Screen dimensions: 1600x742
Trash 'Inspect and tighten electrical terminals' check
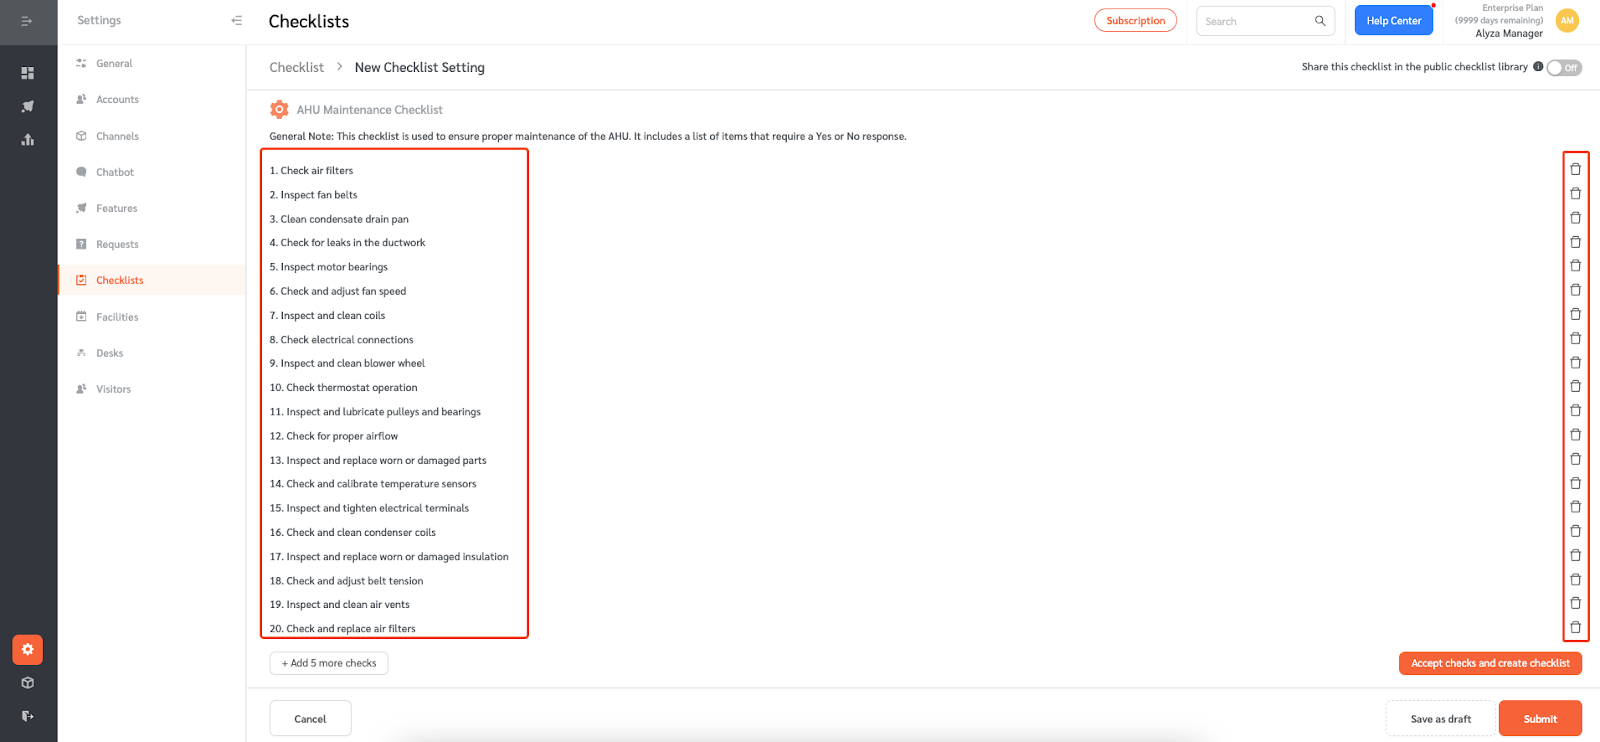pos(1575,507)
